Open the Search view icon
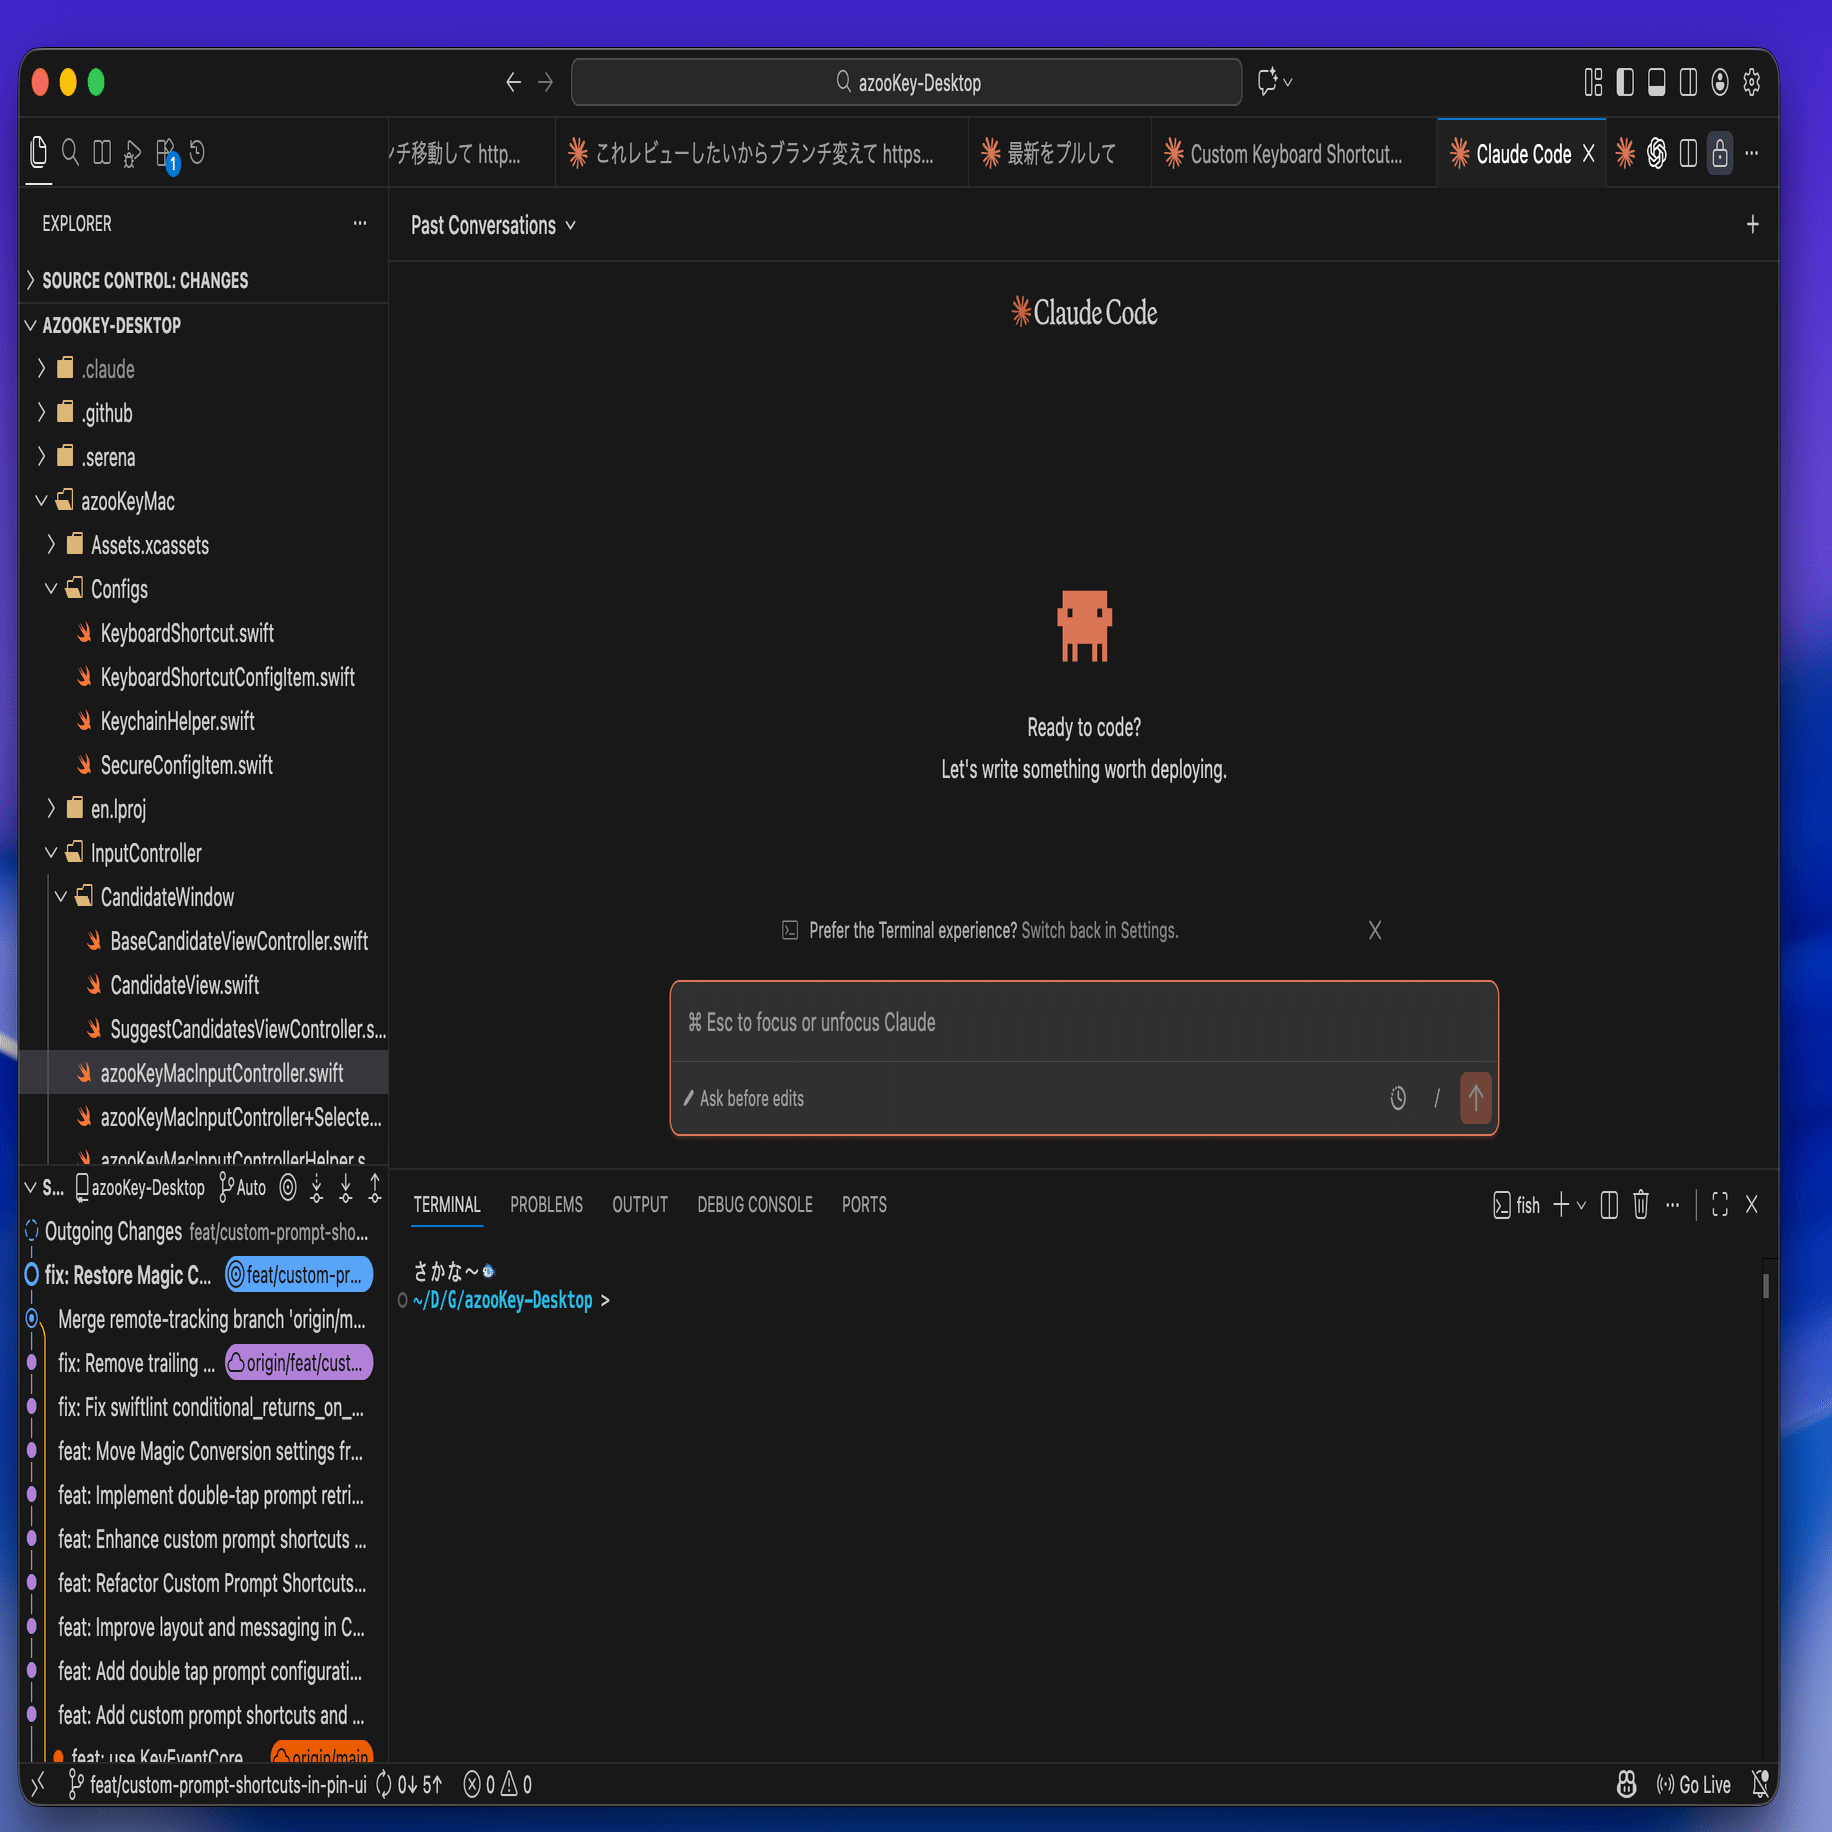This screenshot has width=1832, height=1832. (70, 152)
